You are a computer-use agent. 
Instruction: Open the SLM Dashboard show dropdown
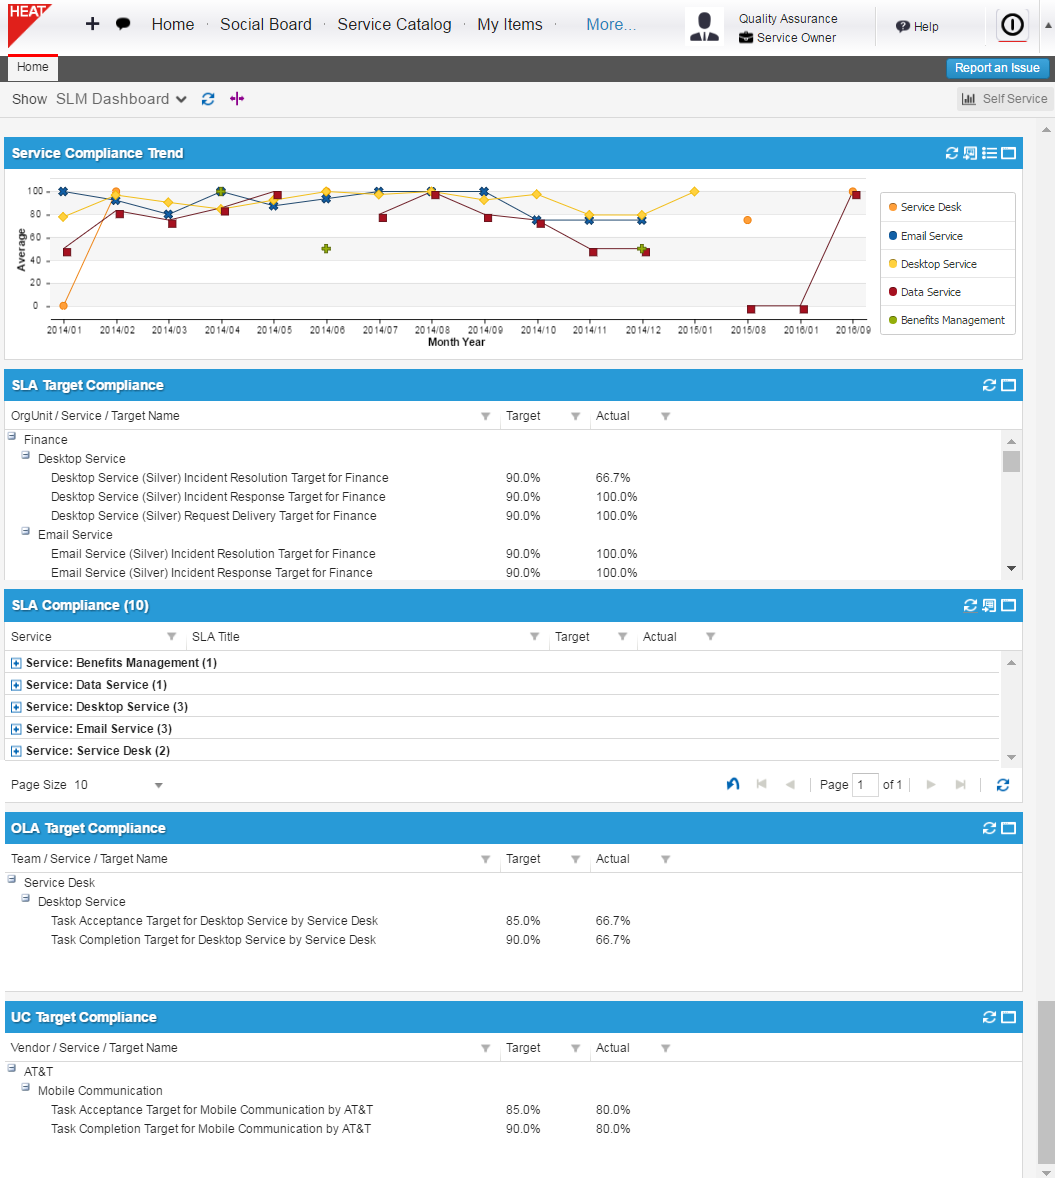[121, 99]
